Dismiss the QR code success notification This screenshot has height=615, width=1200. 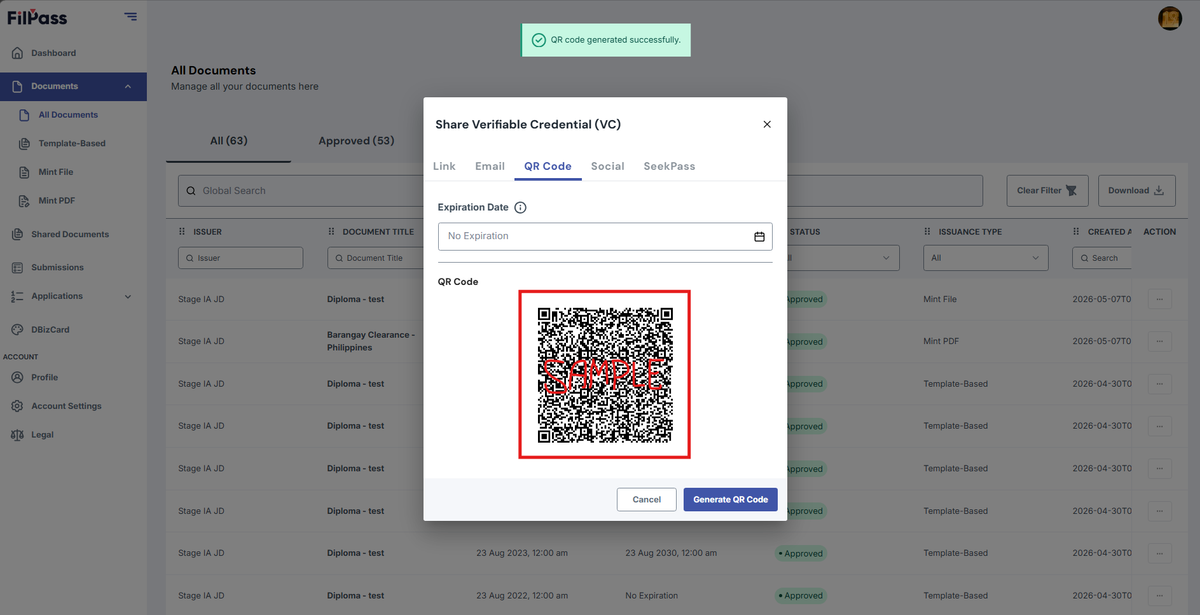608,40
